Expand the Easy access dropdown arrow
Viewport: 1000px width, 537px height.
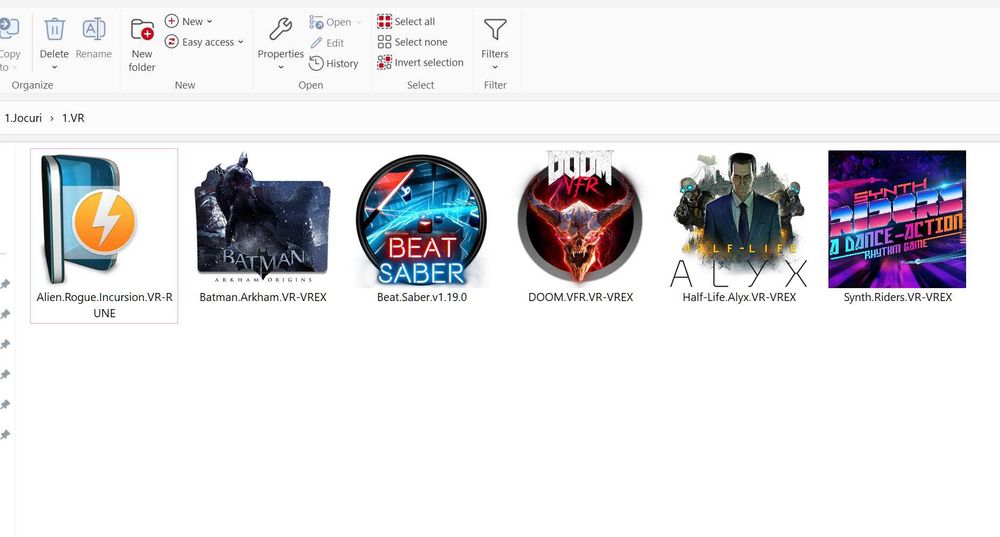coord(240,42)
